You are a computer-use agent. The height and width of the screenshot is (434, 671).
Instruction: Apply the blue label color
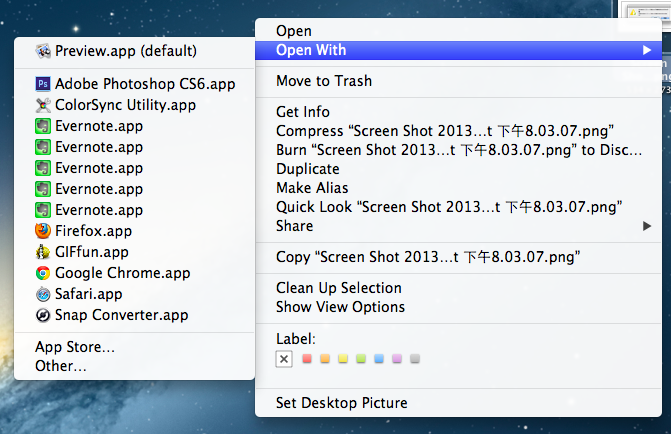[x=379, y=359]
